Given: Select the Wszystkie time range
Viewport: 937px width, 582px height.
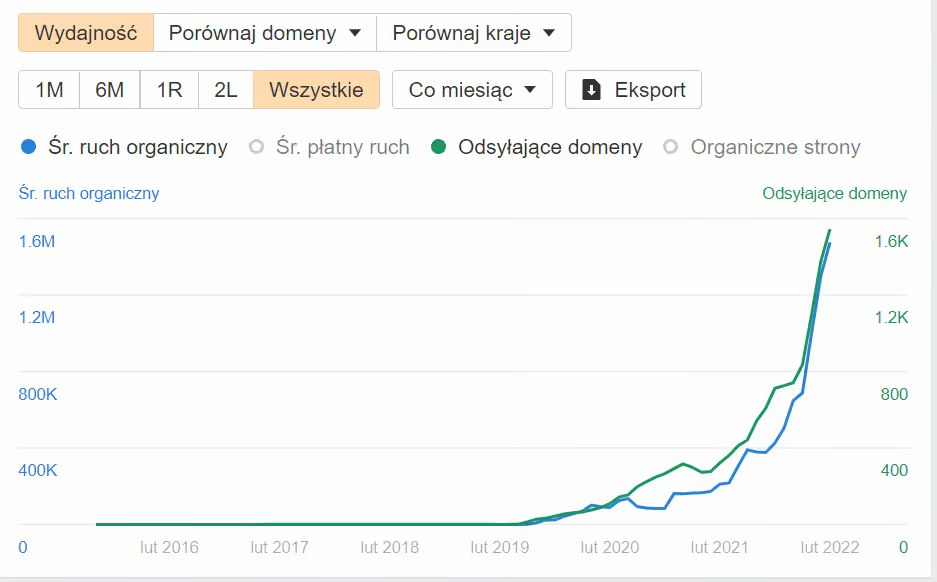Looking at the screenshot, I should tap(316, 89).
